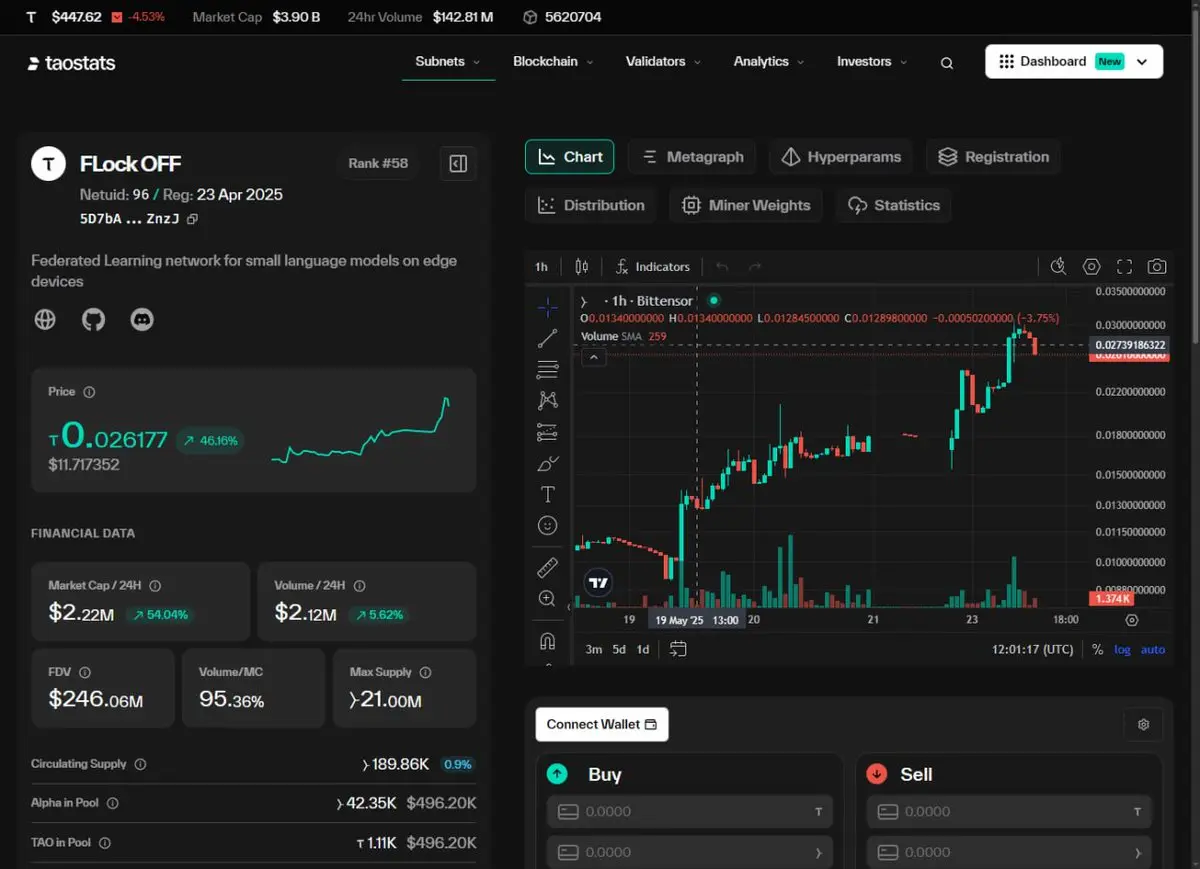Set chart range to 5d
Image resolution: width=1200 pixels, height=869 pixels.
coord(619,649)
